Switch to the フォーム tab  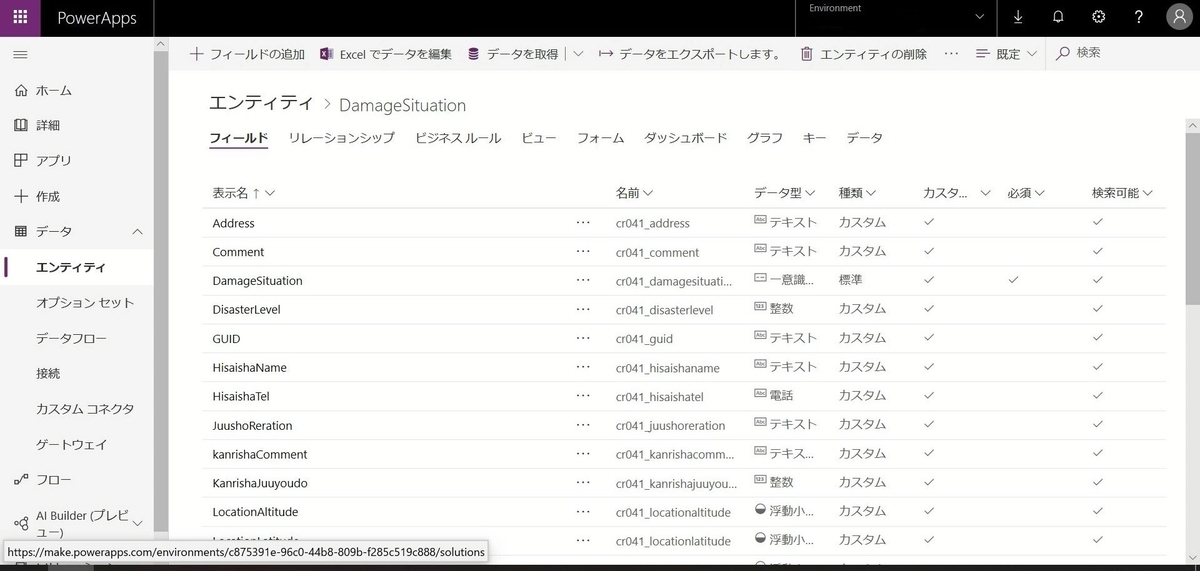point(600,138)
